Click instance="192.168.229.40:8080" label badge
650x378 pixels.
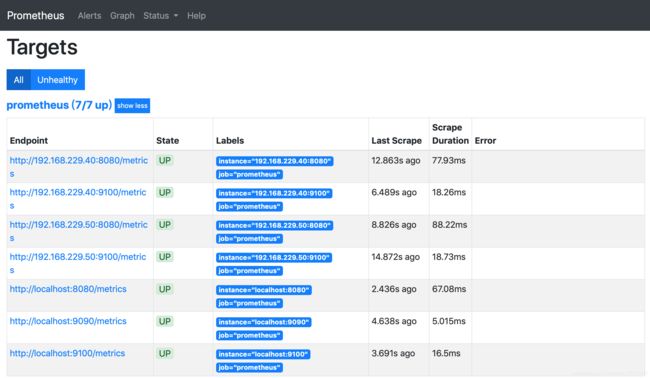pyautogui.click(x=274, y=161)
